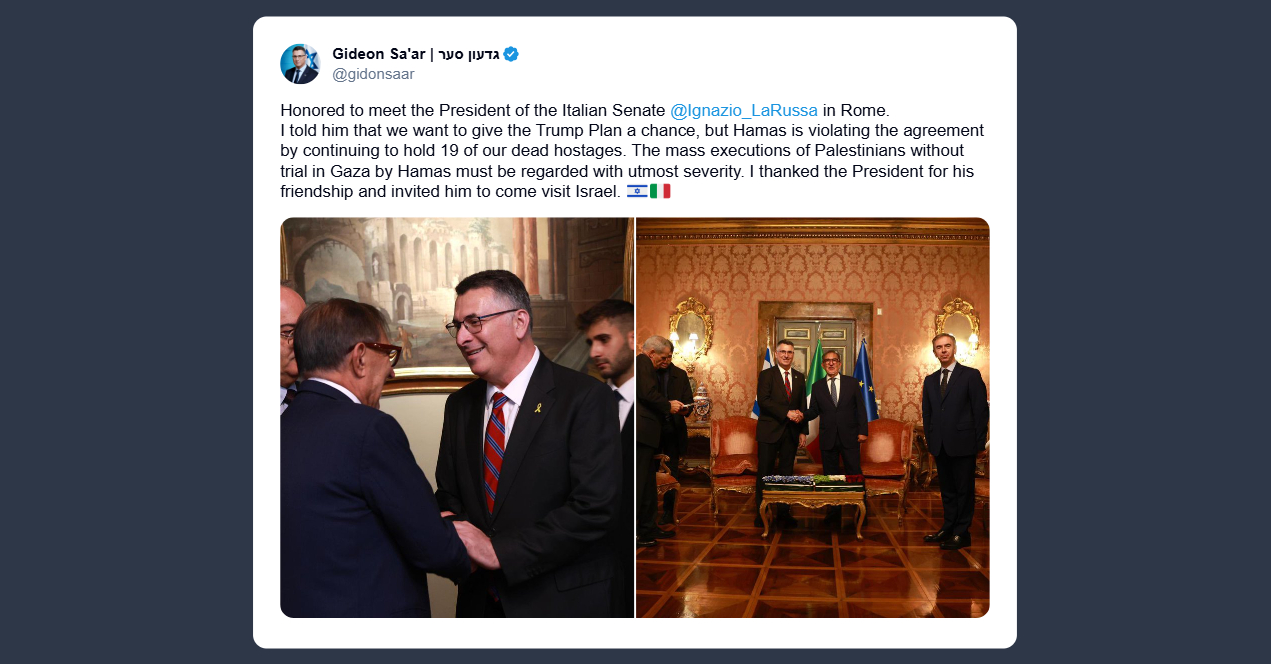Open the right photo of the flag room

pyautogui.click(x=813, y=417)
